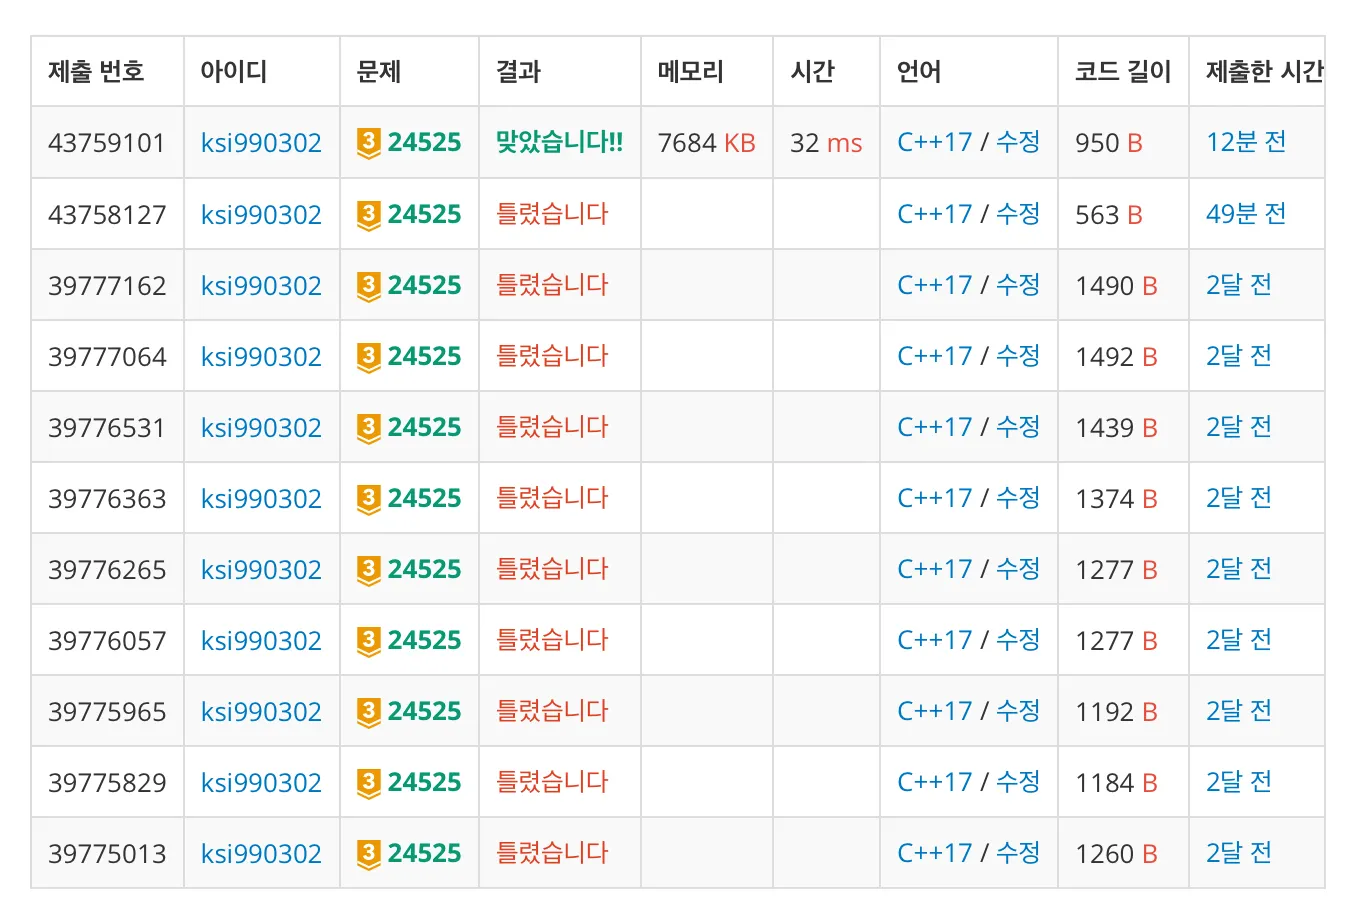
Task: Open user ksi990302 in row 39775013
Action: point(261,853)
